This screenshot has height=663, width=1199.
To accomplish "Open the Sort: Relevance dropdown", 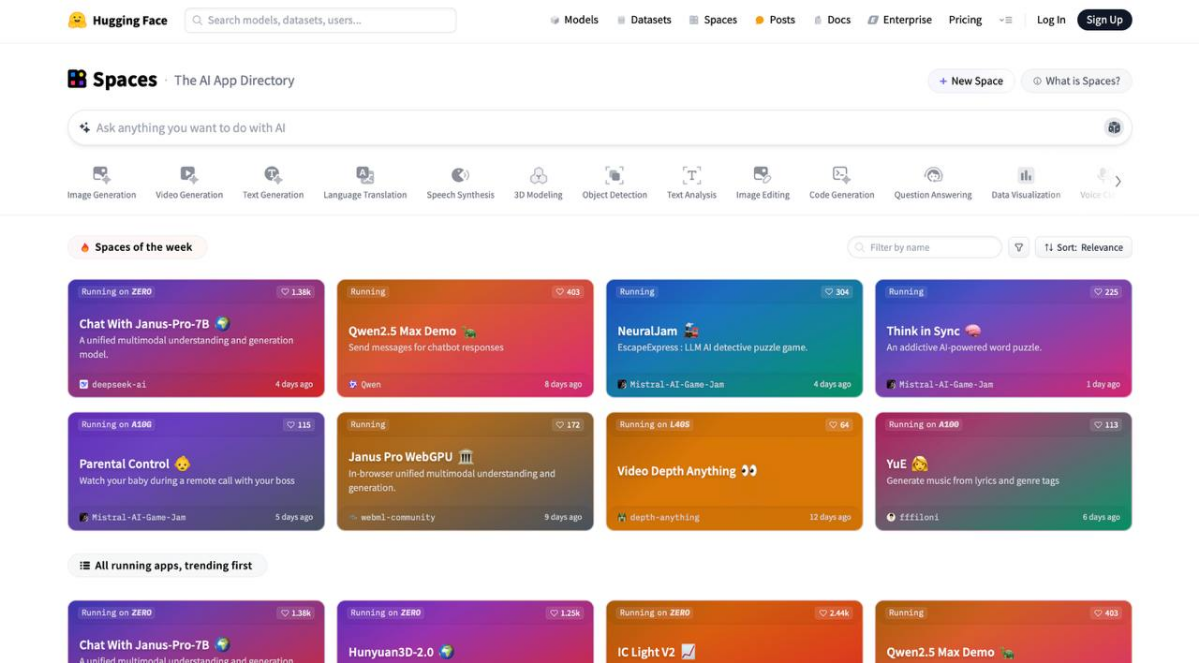I will pos(1083,247).
